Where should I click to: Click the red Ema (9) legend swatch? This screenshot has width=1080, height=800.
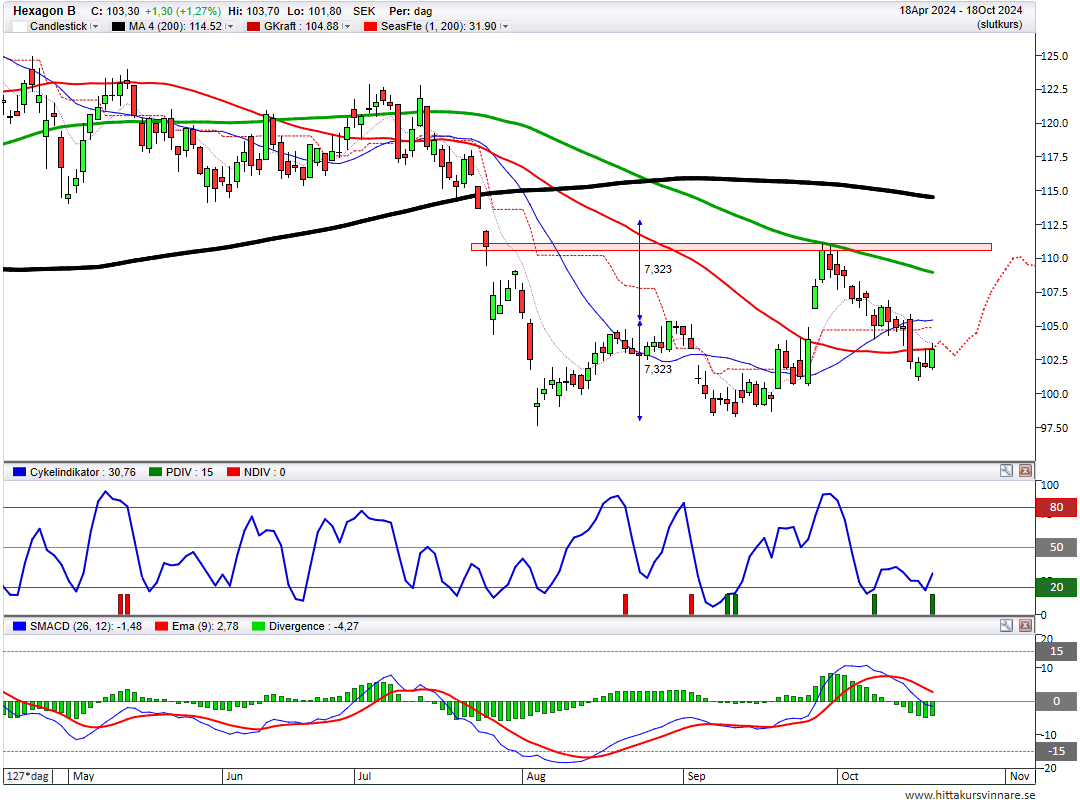pyautogui.click(x=162, y=626)
